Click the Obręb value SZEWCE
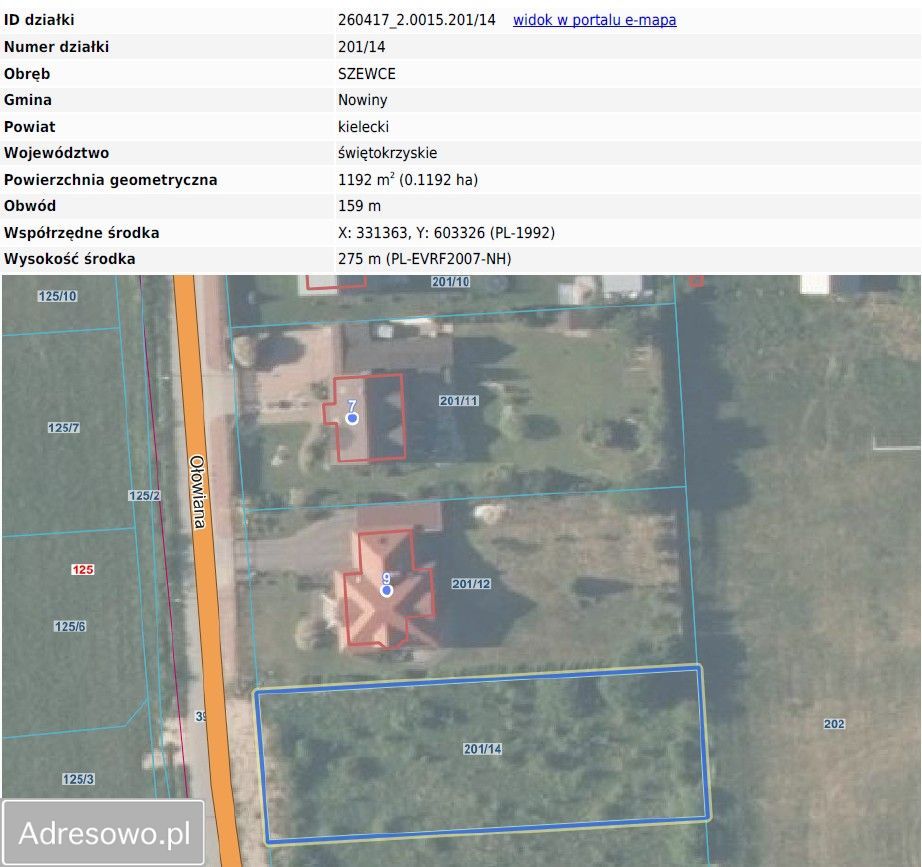 click(367, 74)
